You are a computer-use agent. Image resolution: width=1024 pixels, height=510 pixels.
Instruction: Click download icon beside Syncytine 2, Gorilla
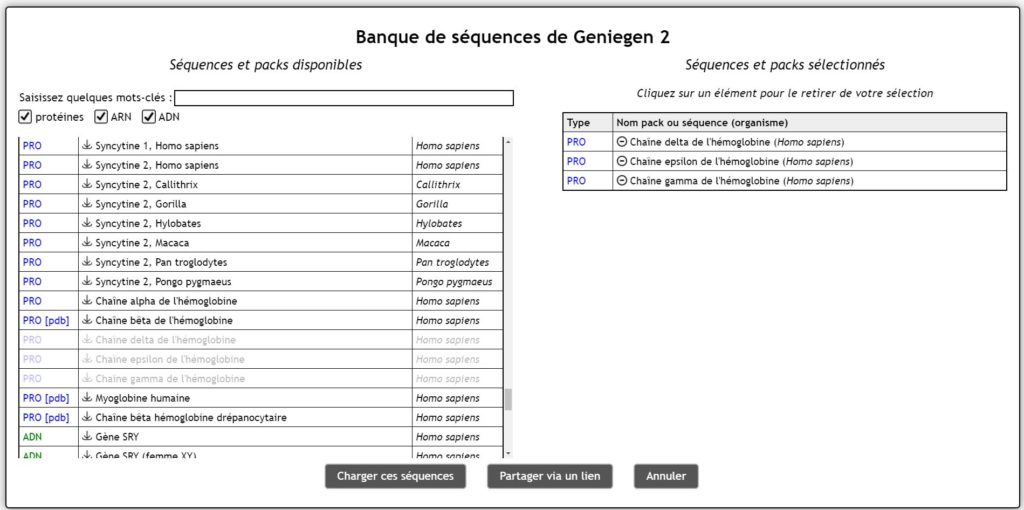(x=87, y=204)
